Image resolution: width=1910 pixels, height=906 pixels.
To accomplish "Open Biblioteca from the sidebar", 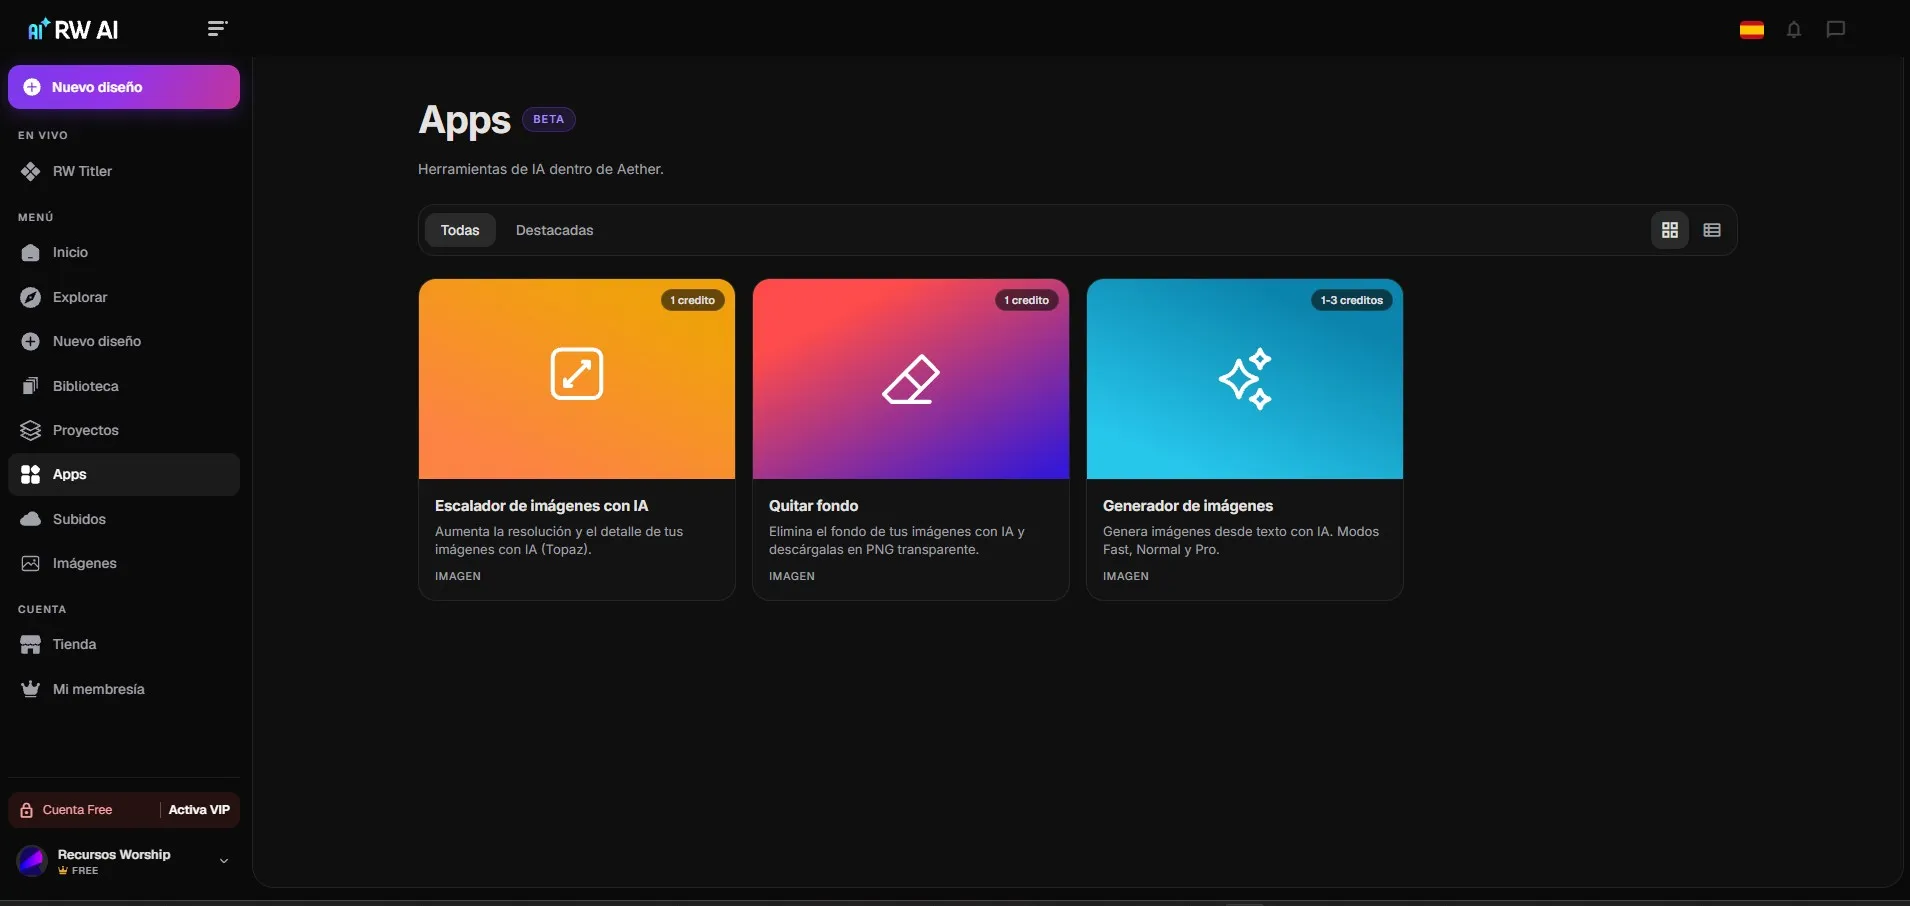I will (x=124, y=386).
